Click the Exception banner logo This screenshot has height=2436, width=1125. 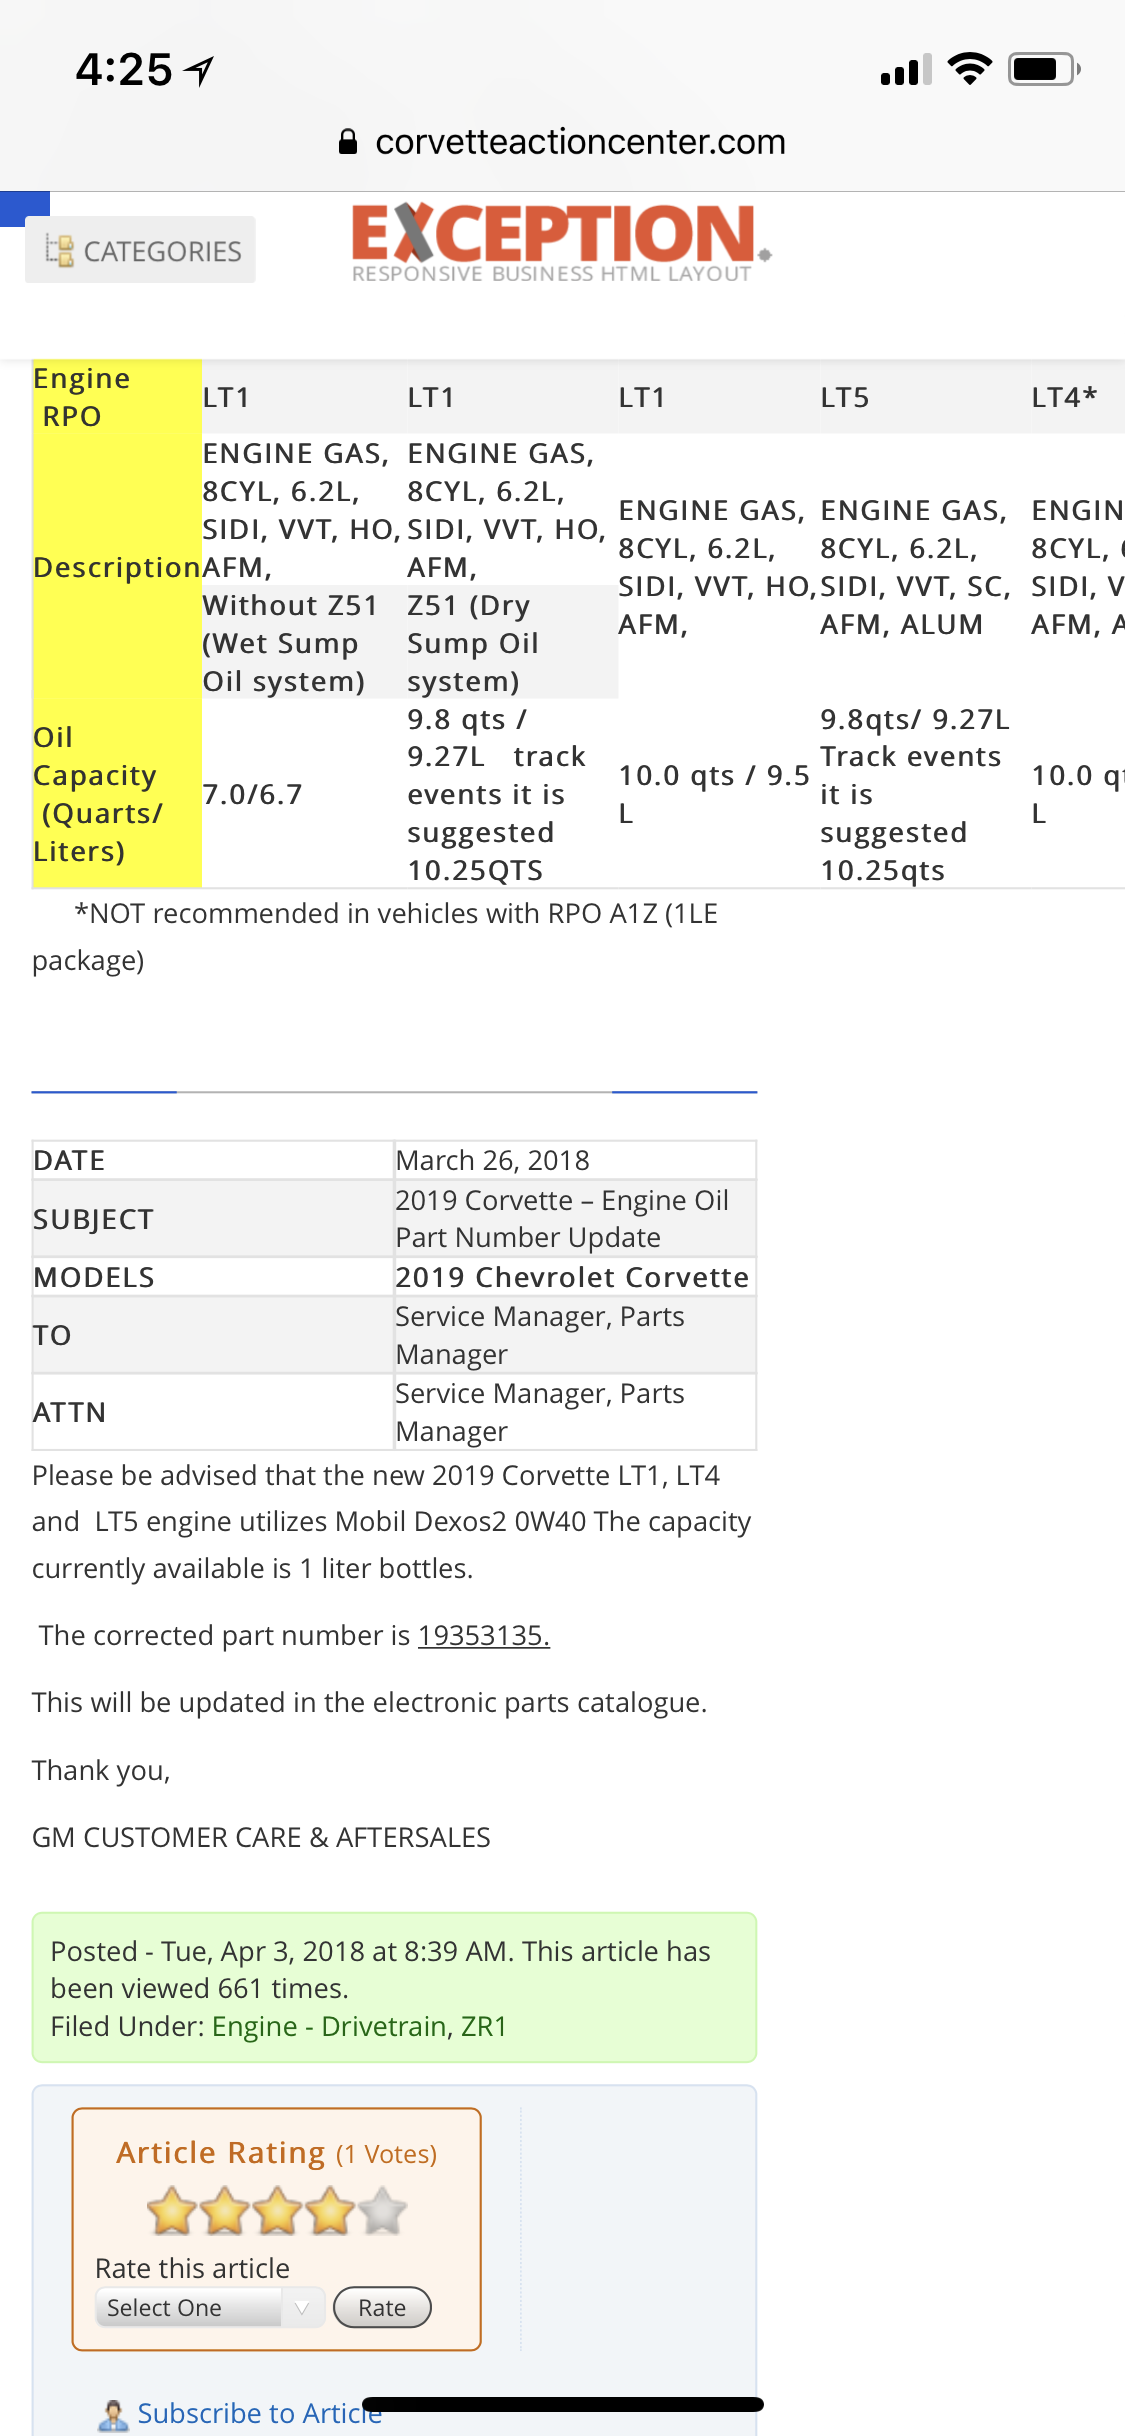(561, 243)
